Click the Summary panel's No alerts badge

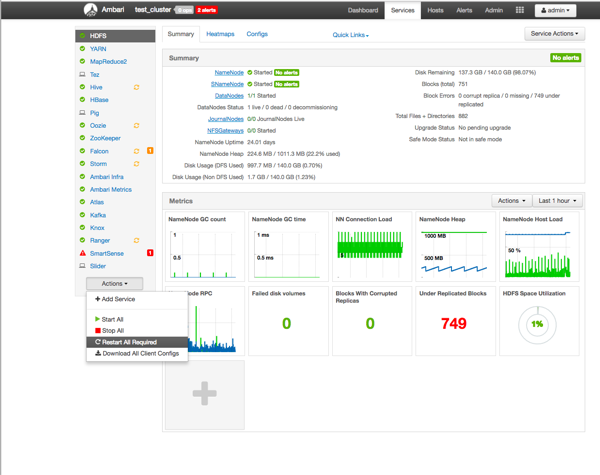[566, 58]
